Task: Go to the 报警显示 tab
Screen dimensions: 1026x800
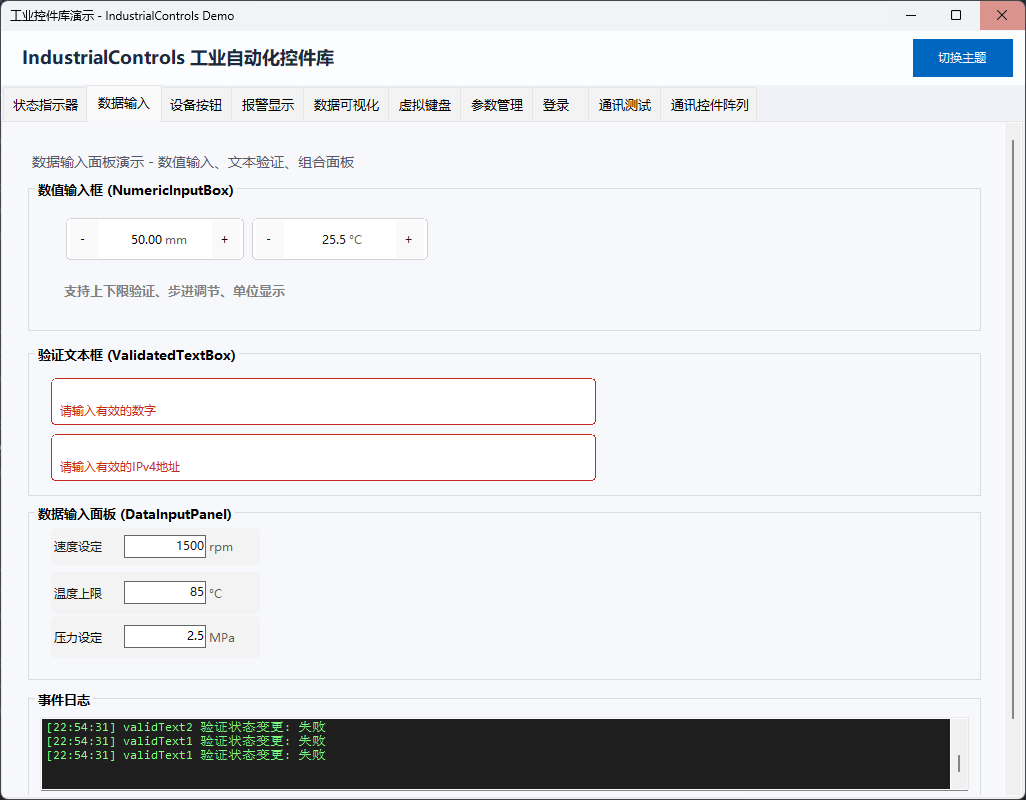Action: tap(268, 105)
